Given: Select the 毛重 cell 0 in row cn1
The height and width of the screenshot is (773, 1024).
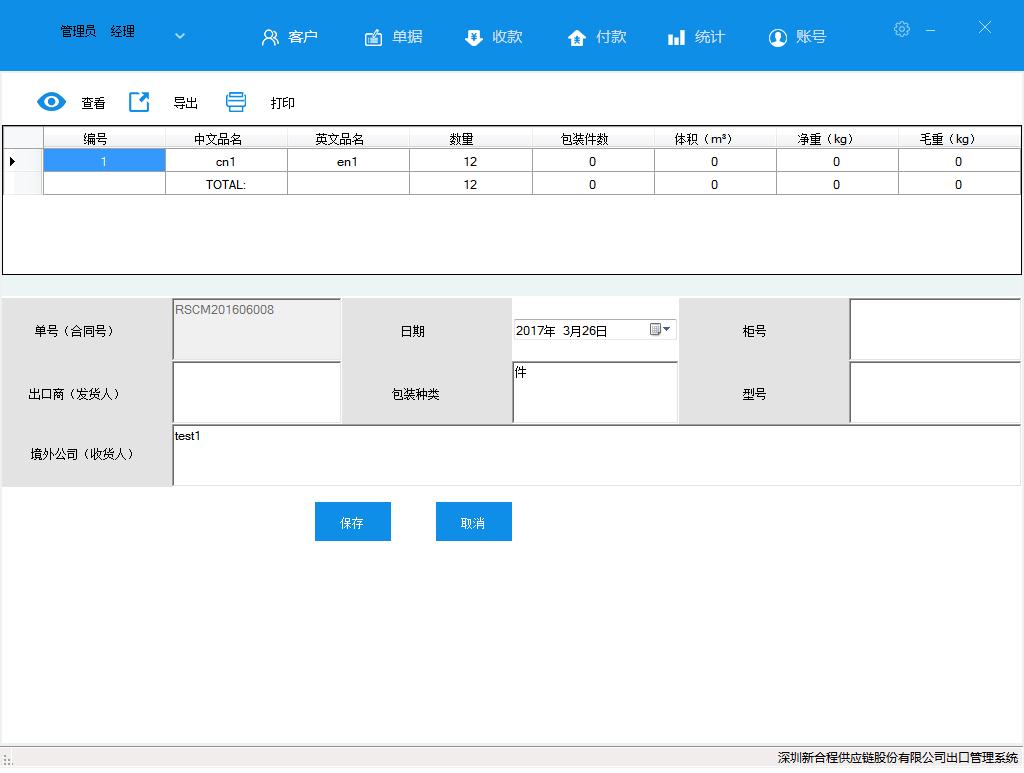Looking at the screenshot, I should click(959, 161).
